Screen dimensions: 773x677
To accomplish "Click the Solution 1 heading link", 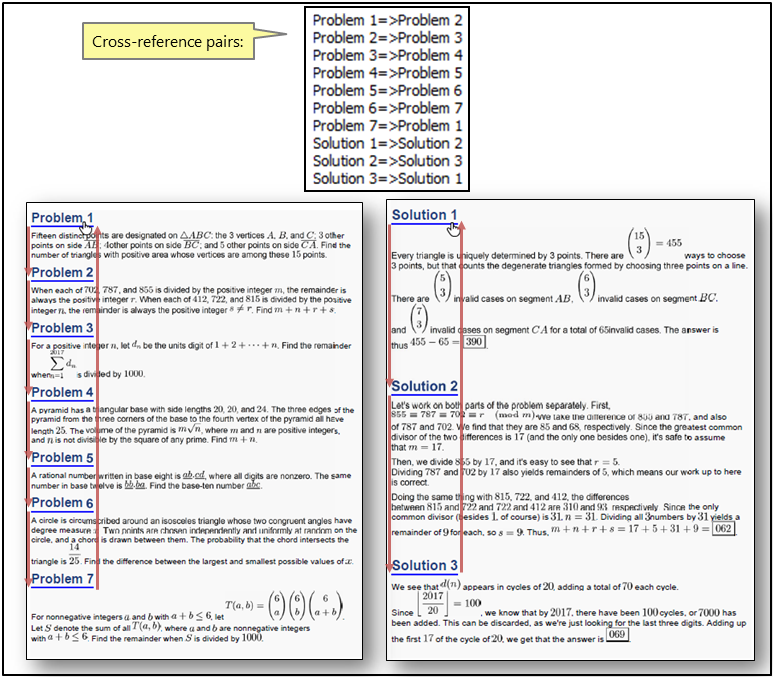I will (424, 215).
